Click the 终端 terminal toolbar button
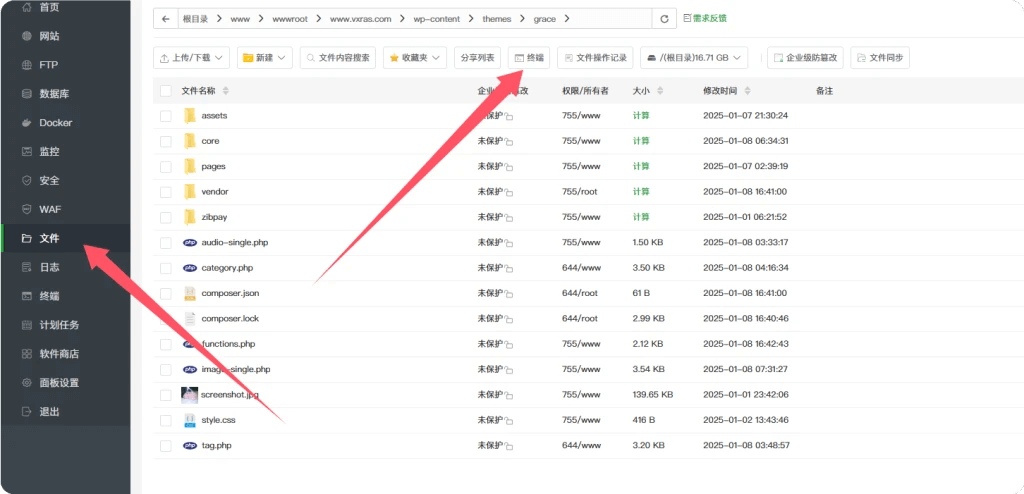This screenshot has width=1024, height=494. click(x=529, y=58)
